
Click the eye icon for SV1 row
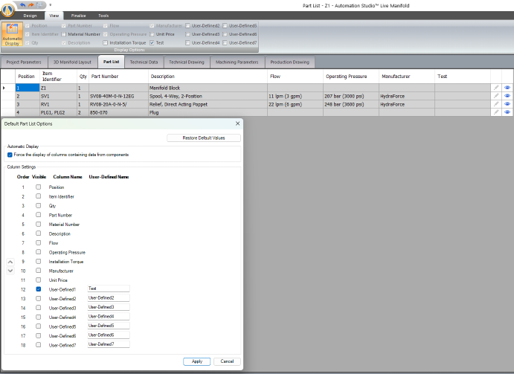507,96
